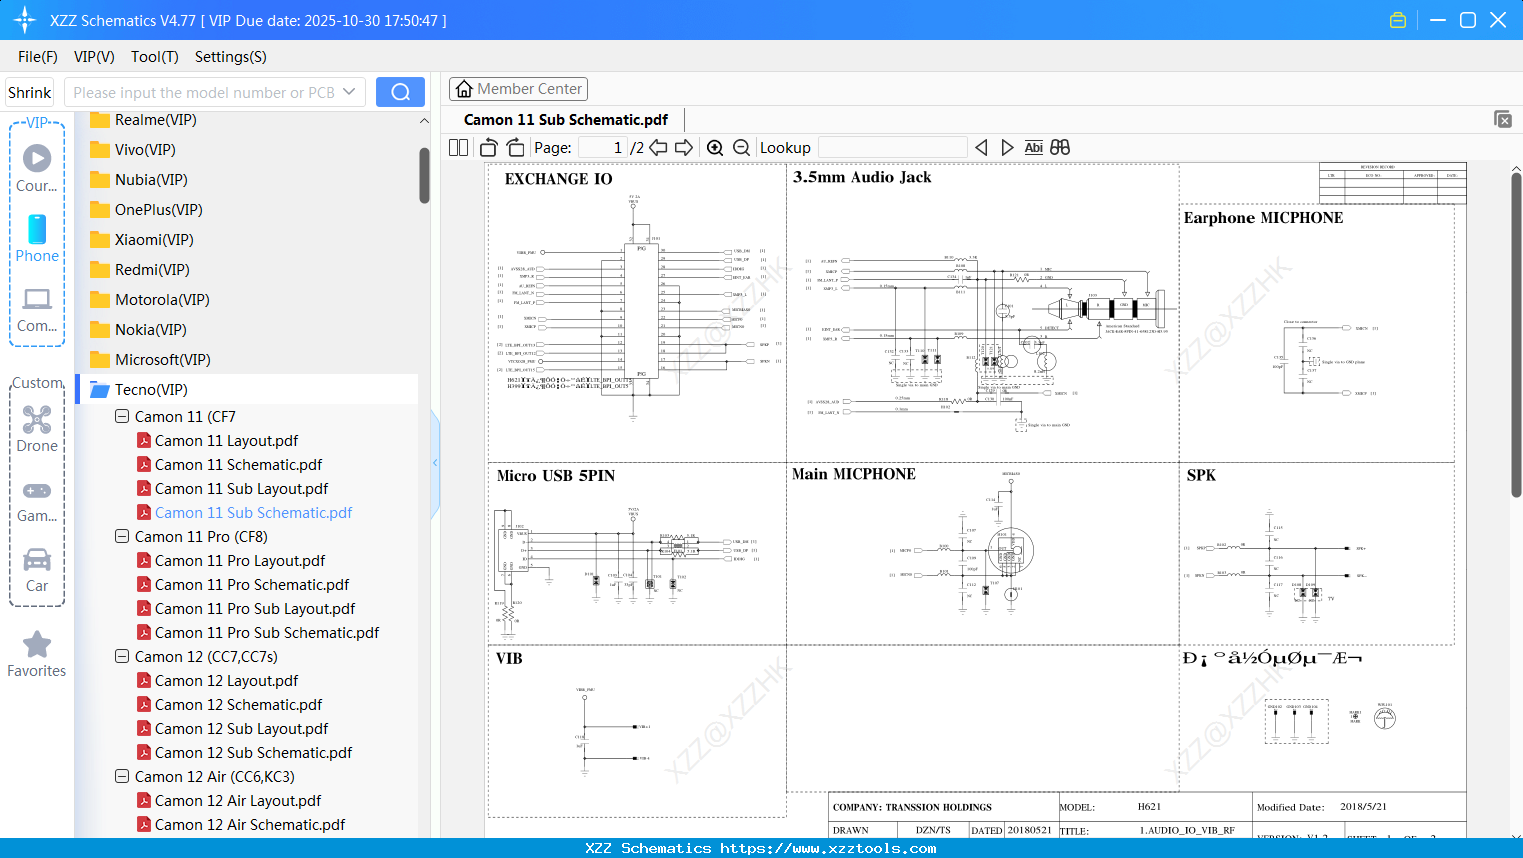Image resolution: width=1523 pixels, height=858 pixels.
Task: Navigate to the next page using forward arrow
Action: (x=684, y=147)
